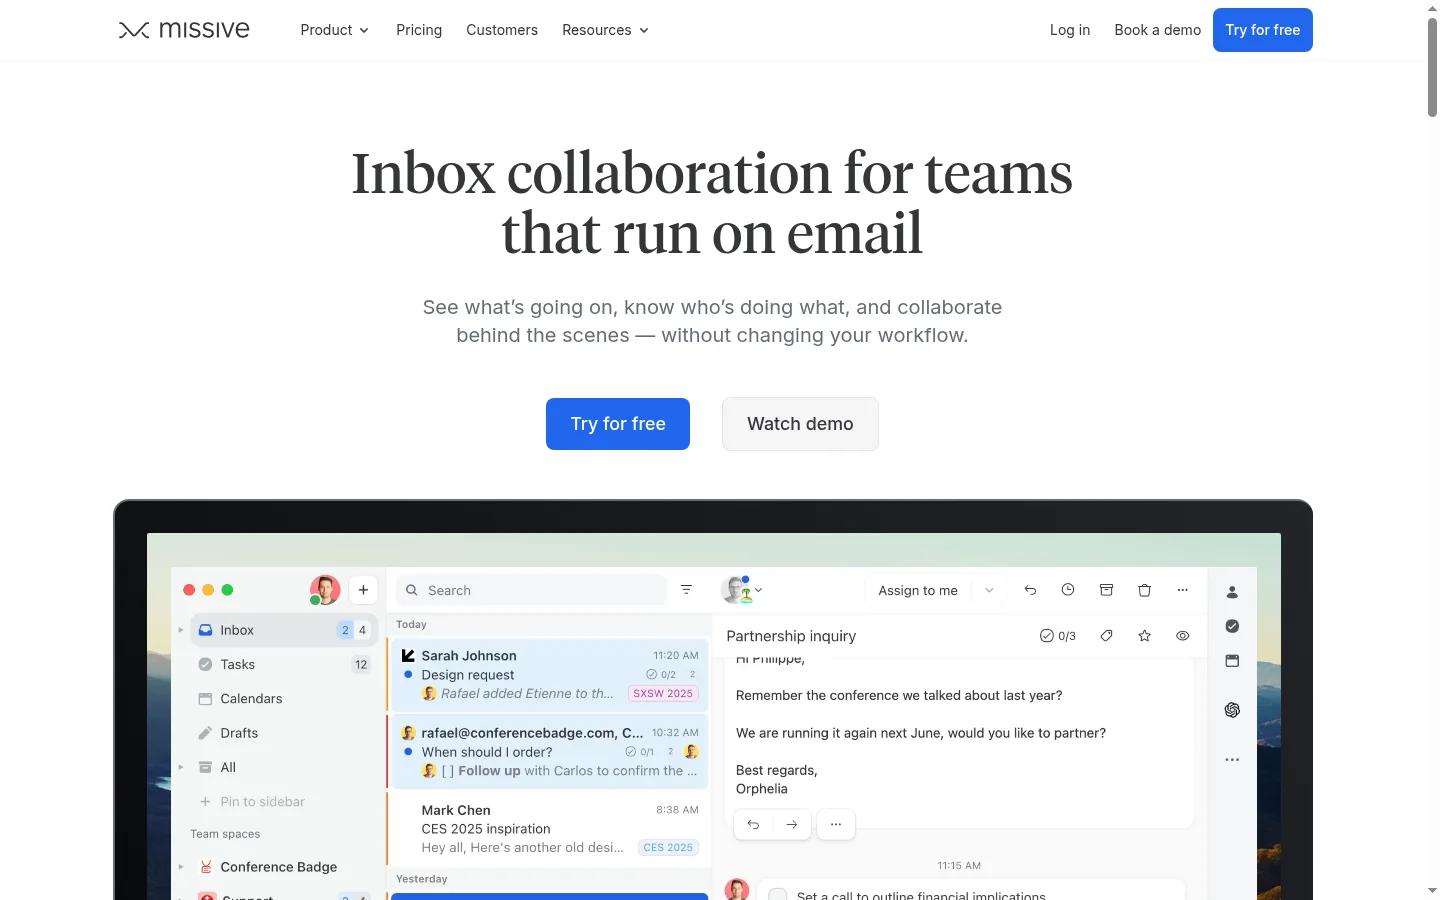Star the Partnership inquiry conversation
The width and height of the screenshot is (1440, 900).
click(x=1145, y=636)
